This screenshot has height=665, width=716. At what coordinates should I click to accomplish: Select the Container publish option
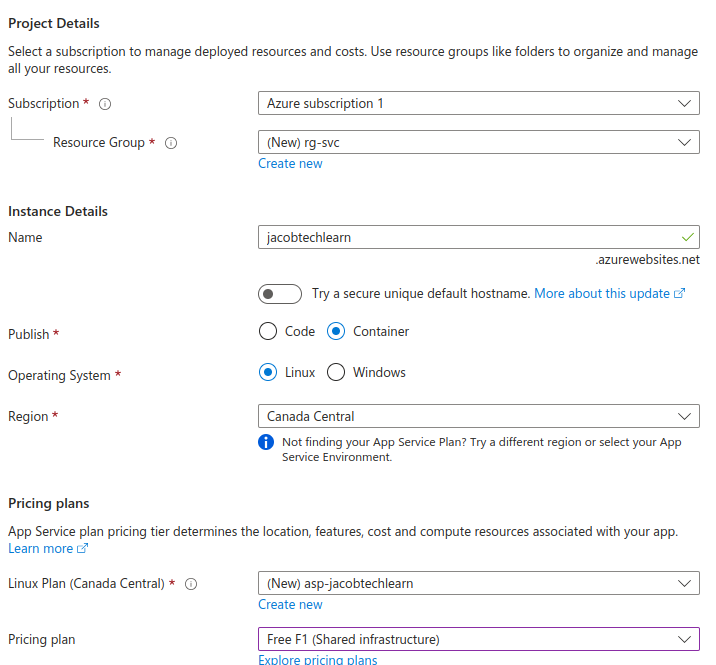click(336, 332)
